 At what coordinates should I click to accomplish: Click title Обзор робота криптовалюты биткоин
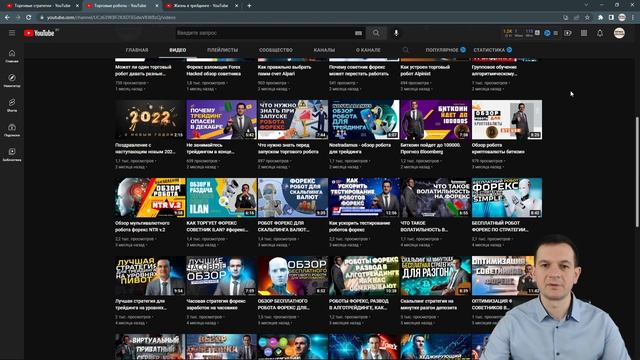[x=498, y=149]
